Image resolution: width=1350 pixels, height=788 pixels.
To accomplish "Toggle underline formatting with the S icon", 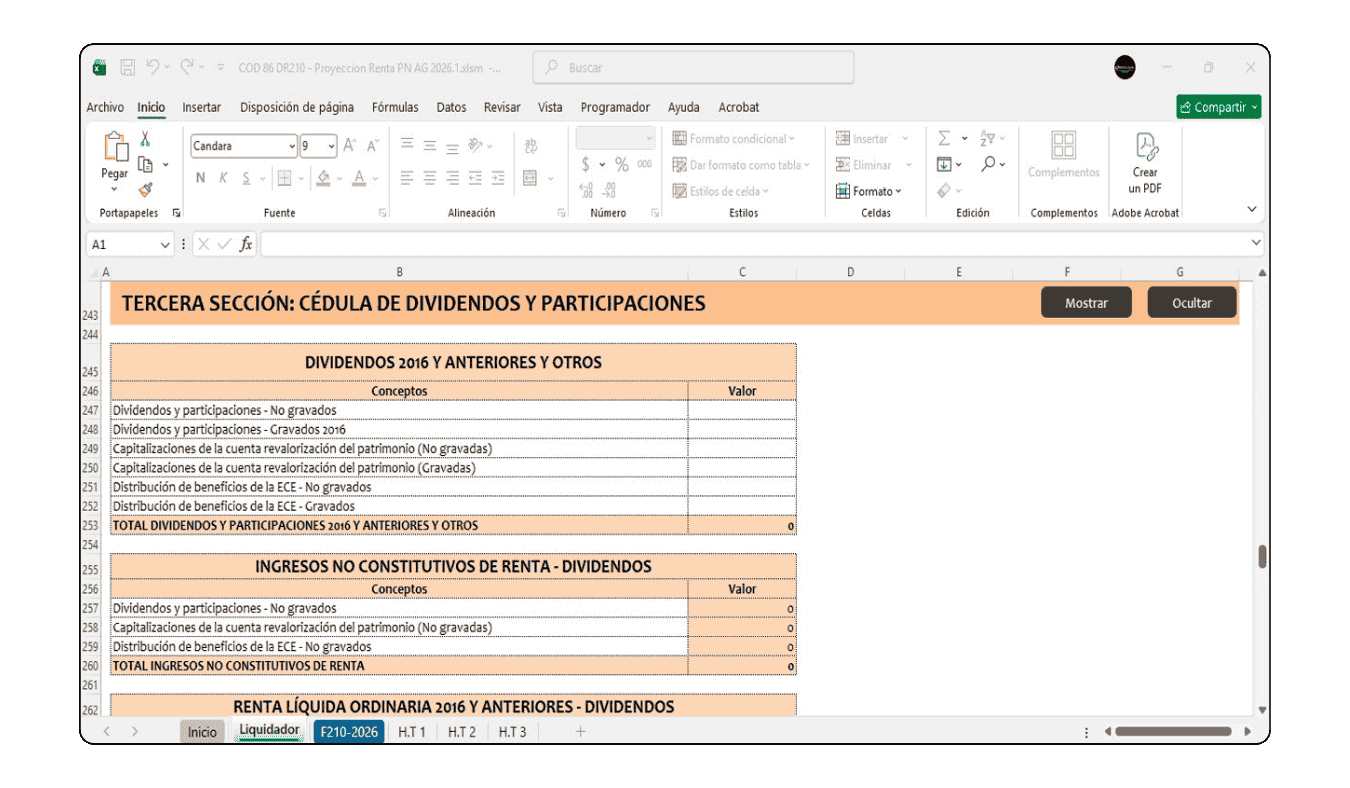I will [246, 178].
